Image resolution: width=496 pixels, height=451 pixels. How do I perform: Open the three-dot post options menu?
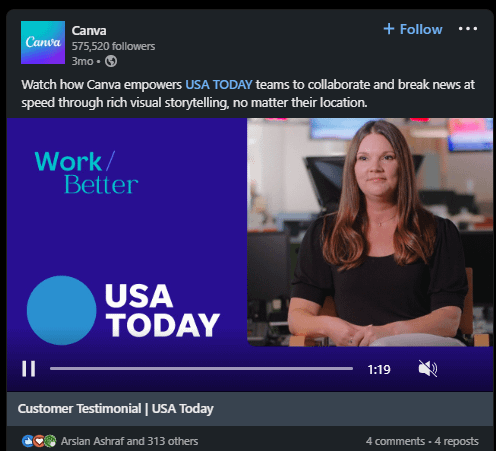pyautogui.click(x=468, y=29)
